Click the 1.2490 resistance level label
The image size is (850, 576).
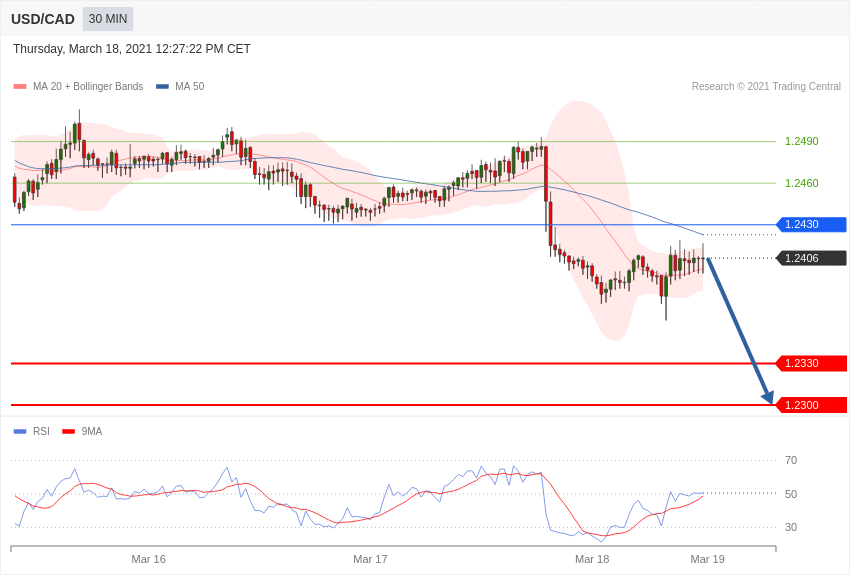pyautogui.click(x=802, y=141)
